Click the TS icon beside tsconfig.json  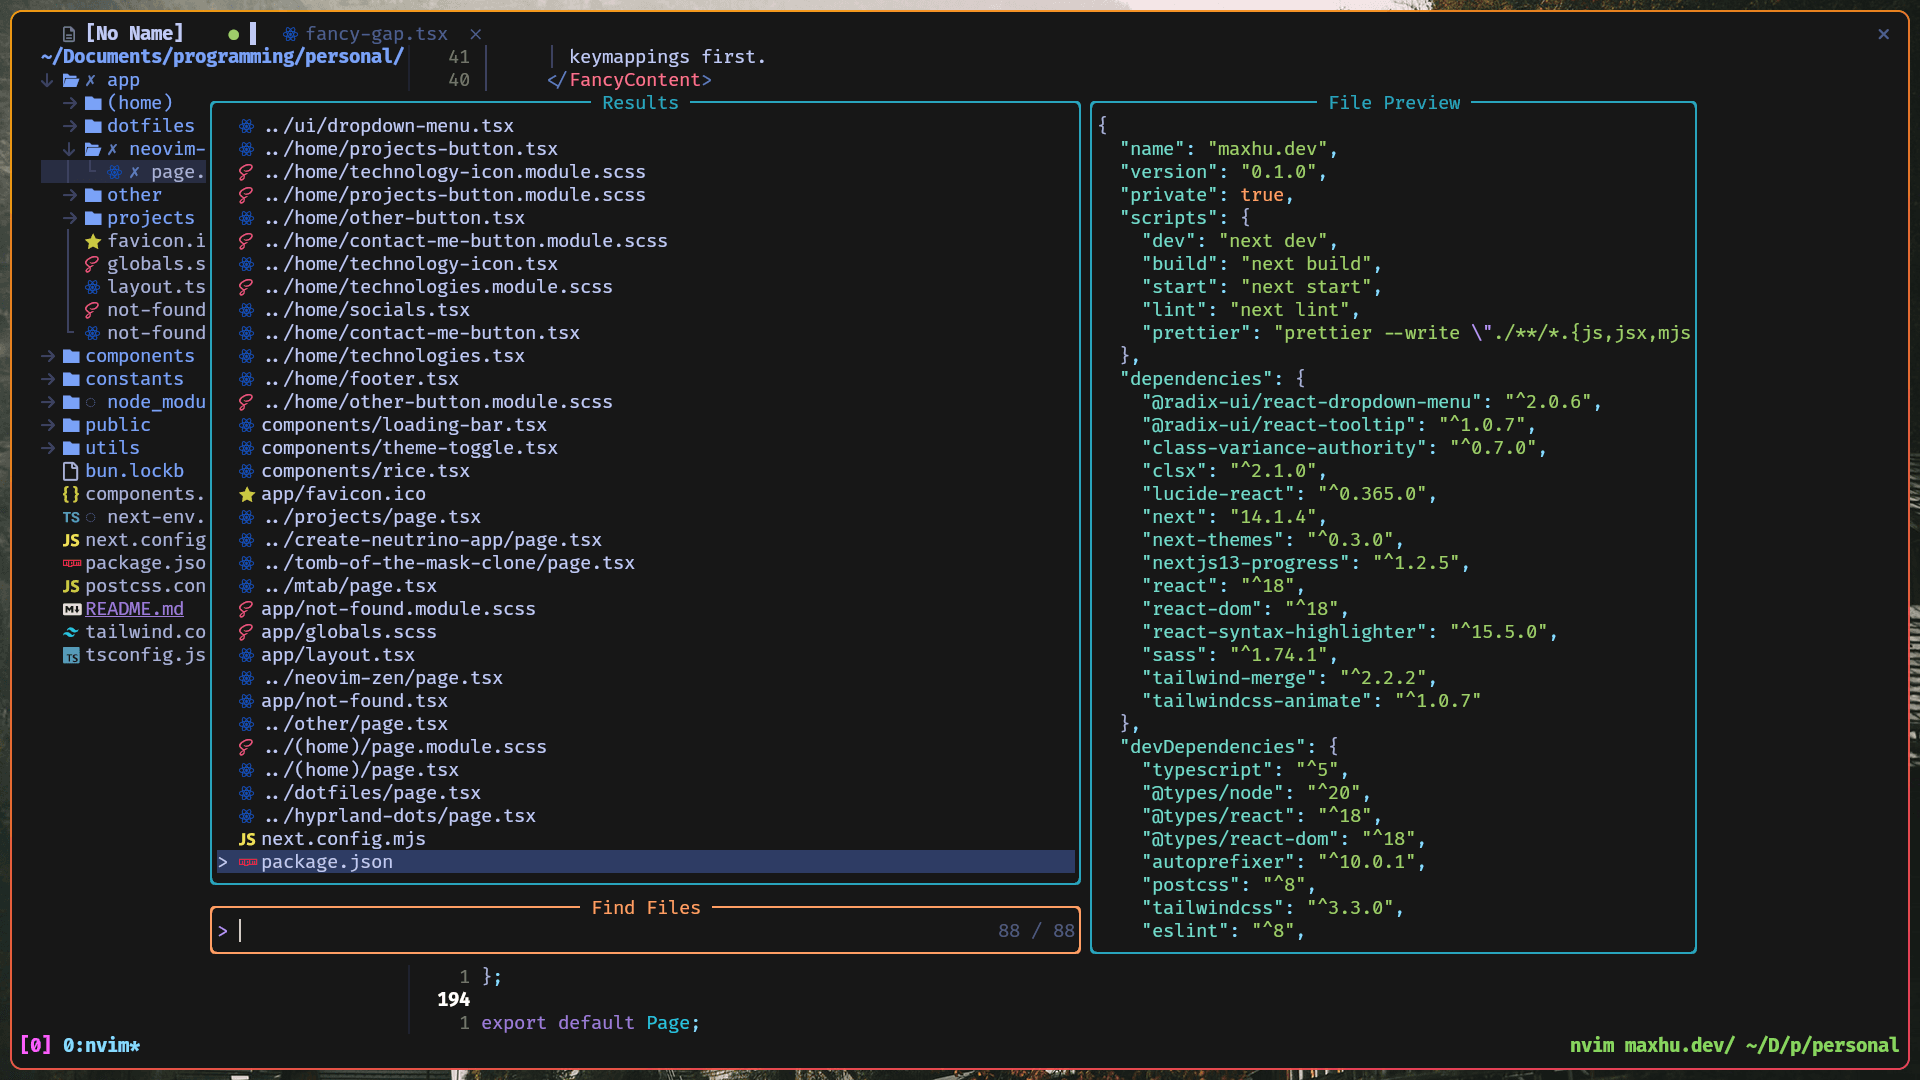tap(71, 656)
